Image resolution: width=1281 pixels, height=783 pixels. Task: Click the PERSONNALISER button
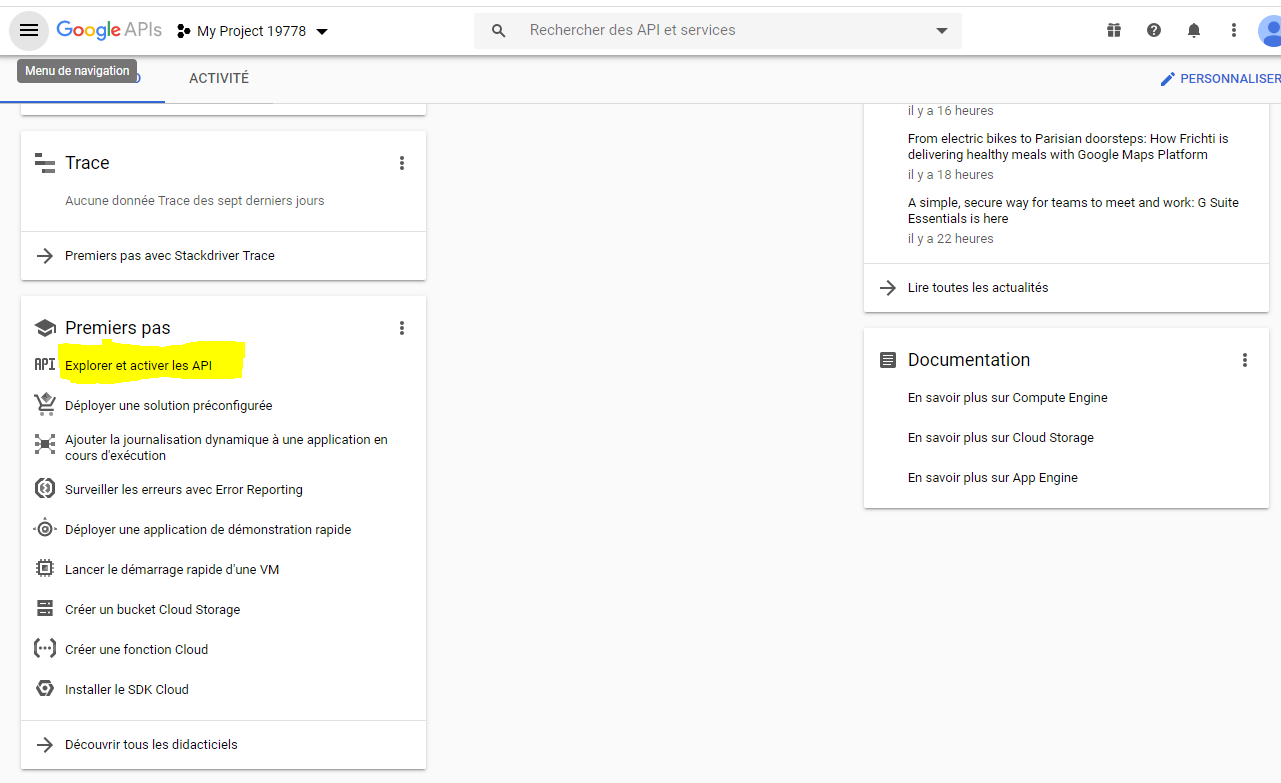click(x=1219, y=79)
